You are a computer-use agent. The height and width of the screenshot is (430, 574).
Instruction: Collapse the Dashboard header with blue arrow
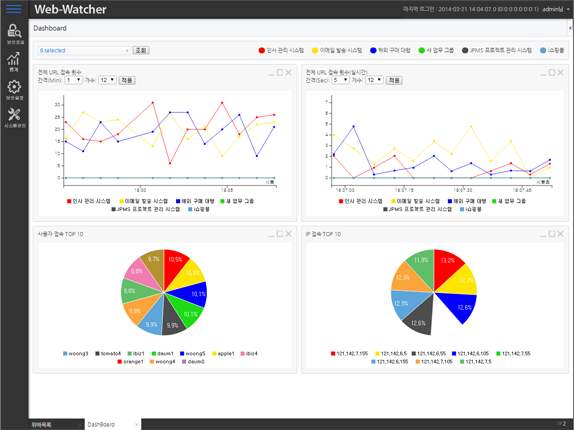pyautogui.click(x=570, y=28)
